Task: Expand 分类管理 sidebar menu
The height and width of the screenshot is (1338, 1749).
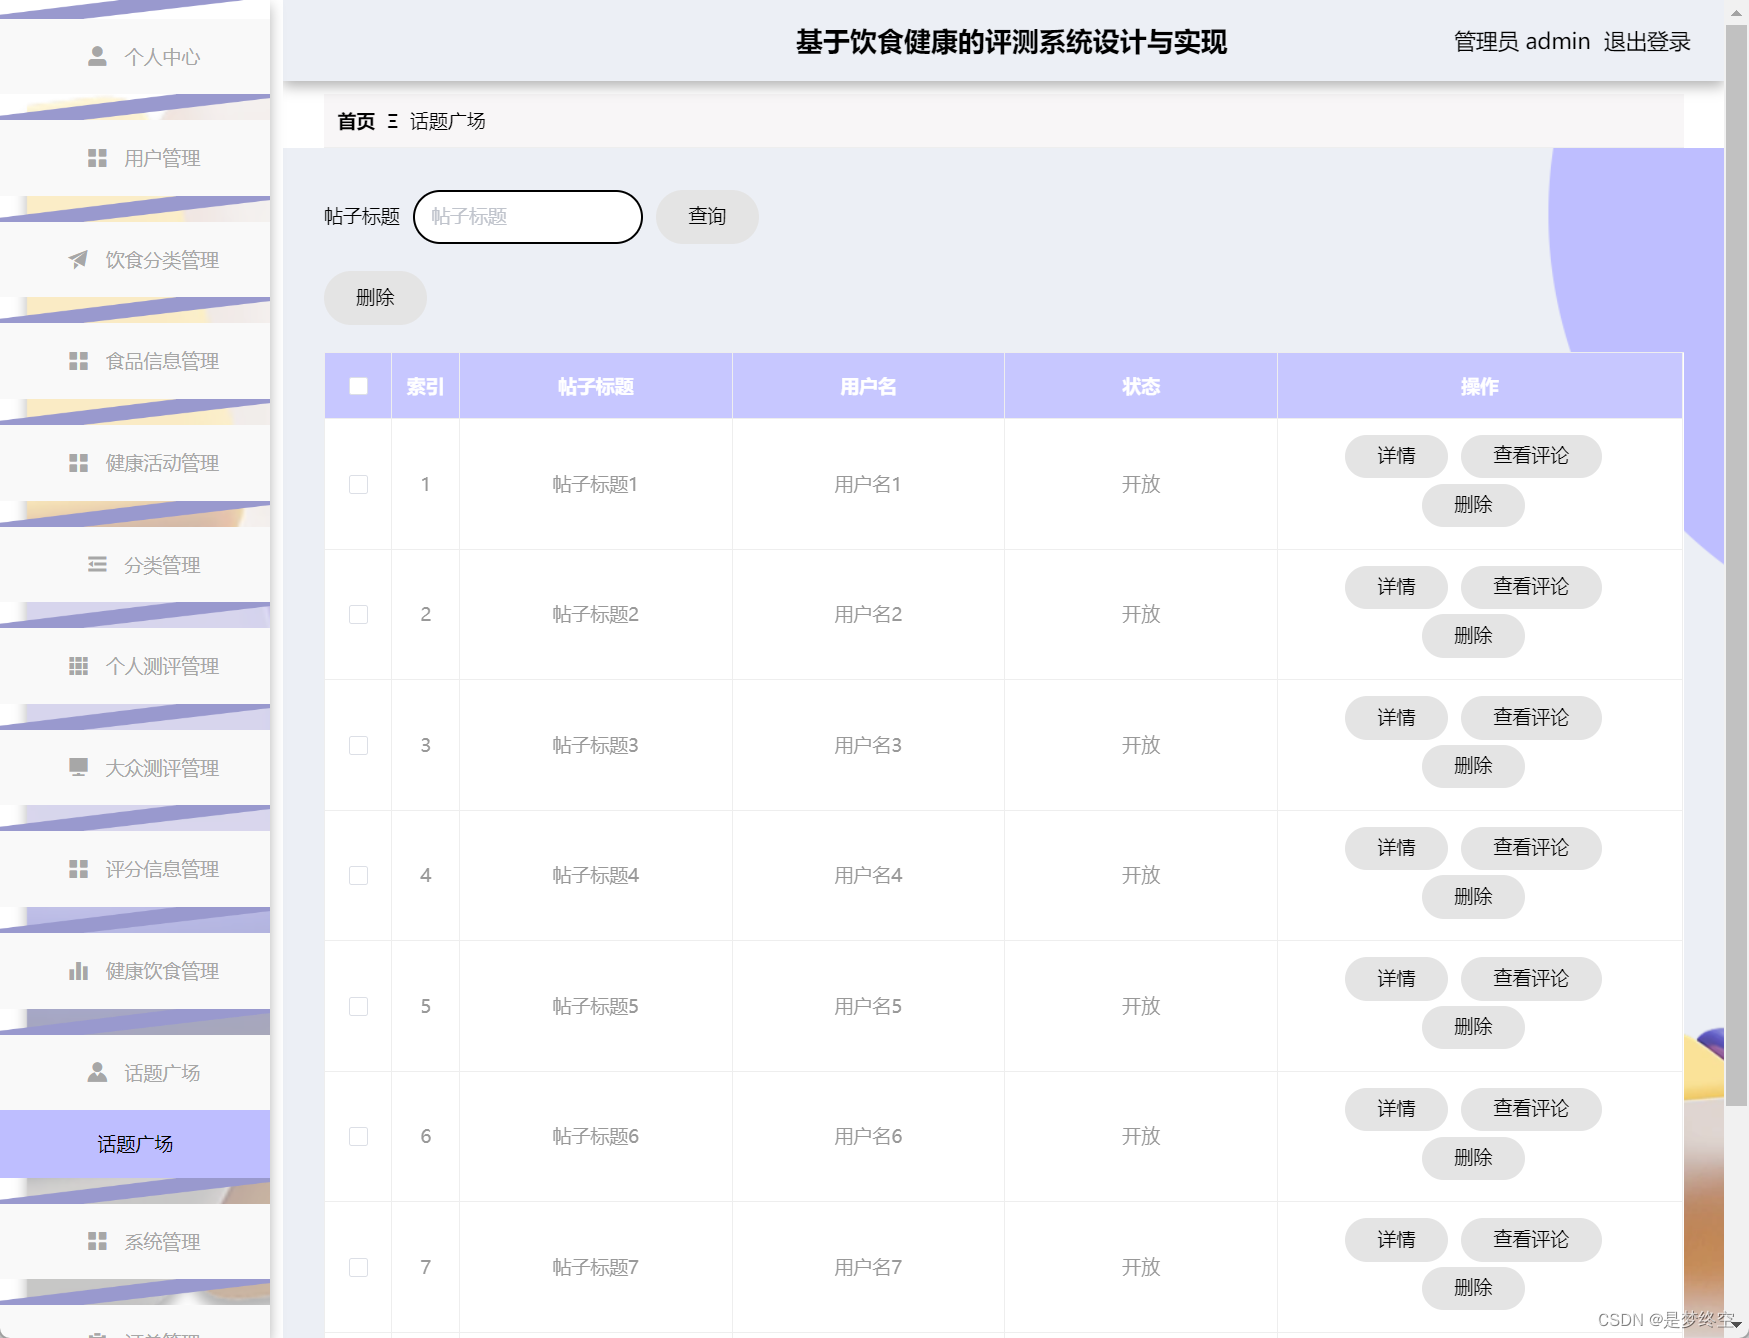Action: click(x=135, y=565)
